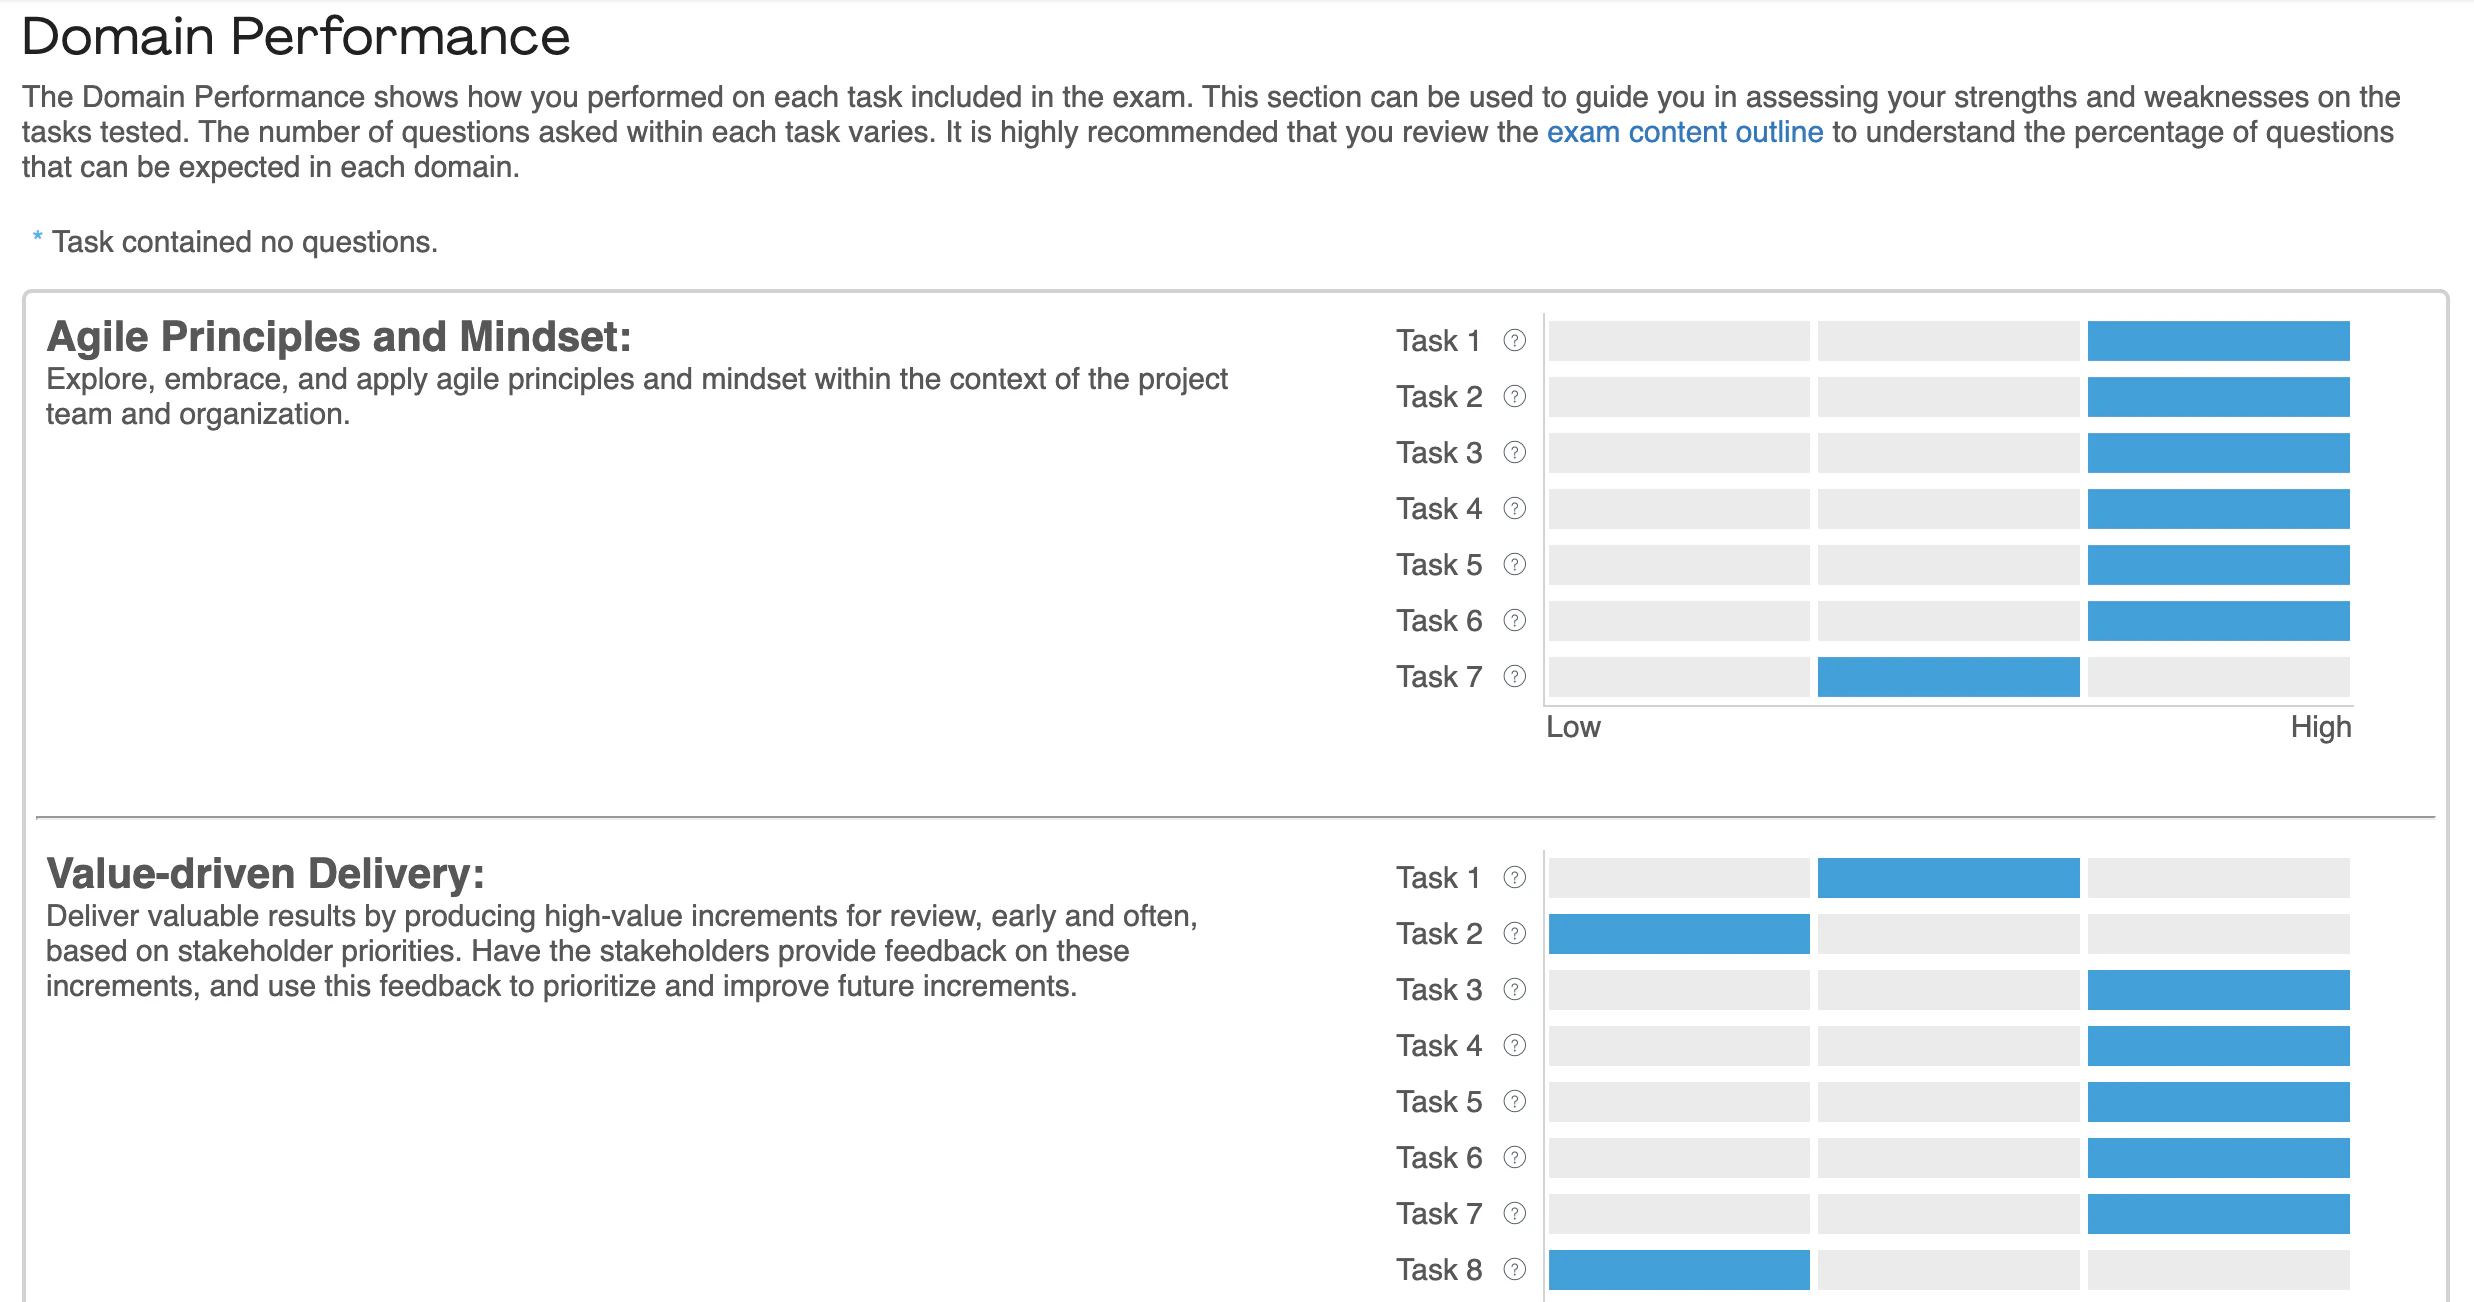Click help icon for Value-driven Delivery Task 1

click(x=1515, y=878)
